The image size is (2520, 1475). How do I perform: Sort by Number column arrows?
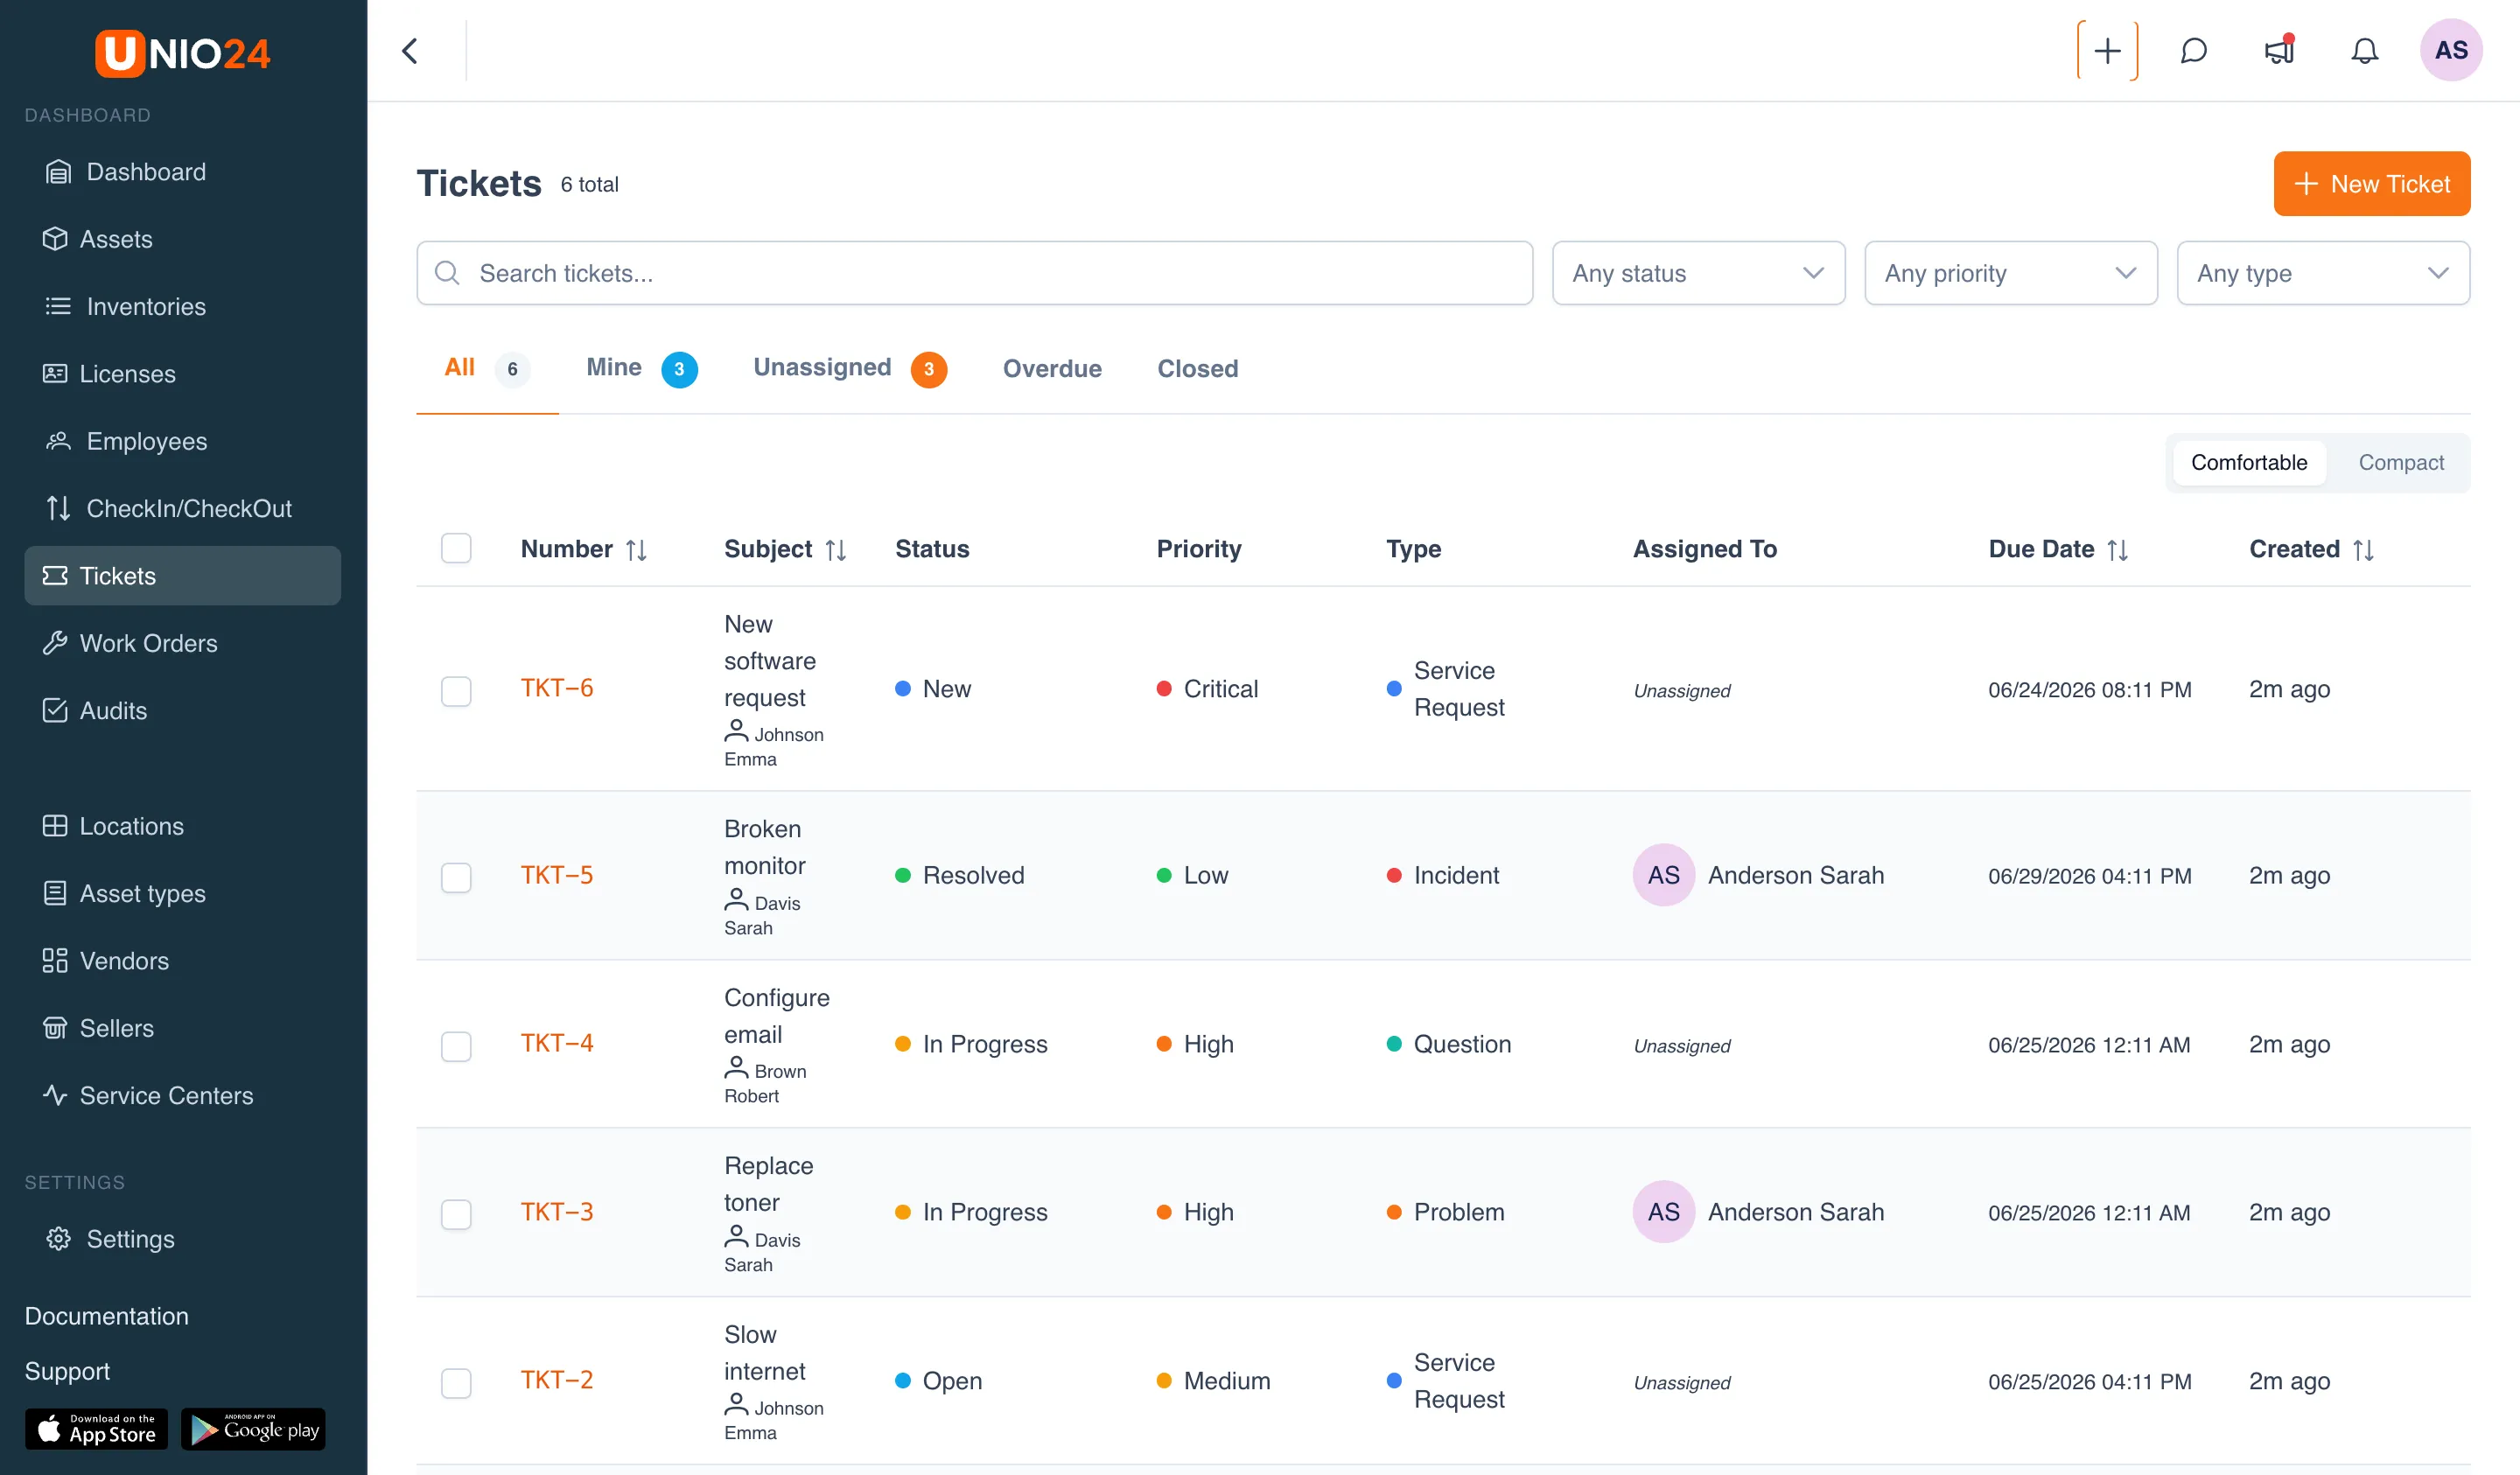click(x=636, y=550)
